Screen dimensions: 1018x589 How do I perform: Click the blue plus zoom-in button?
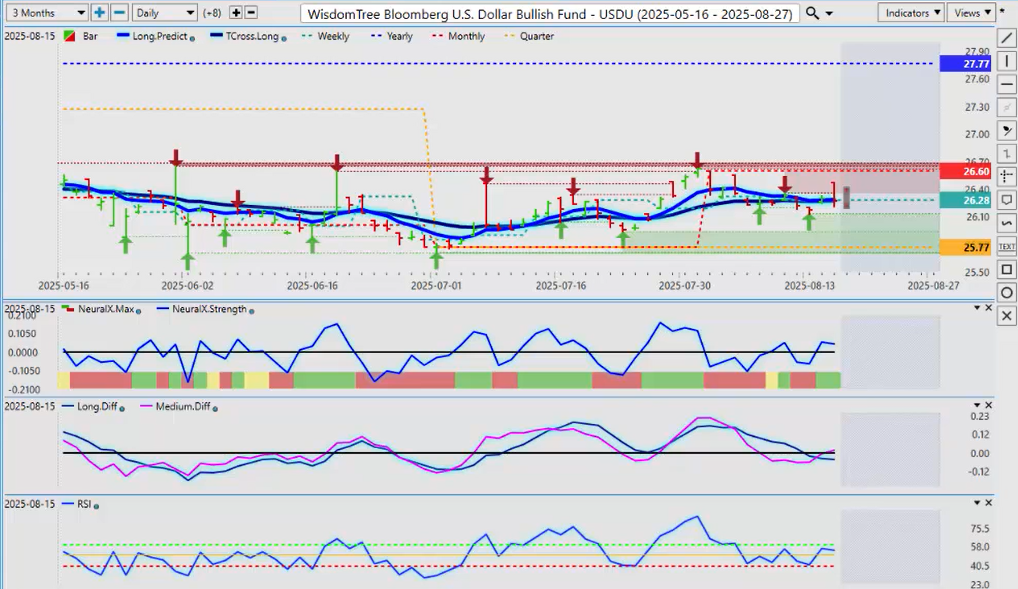(x=100, y=13)
